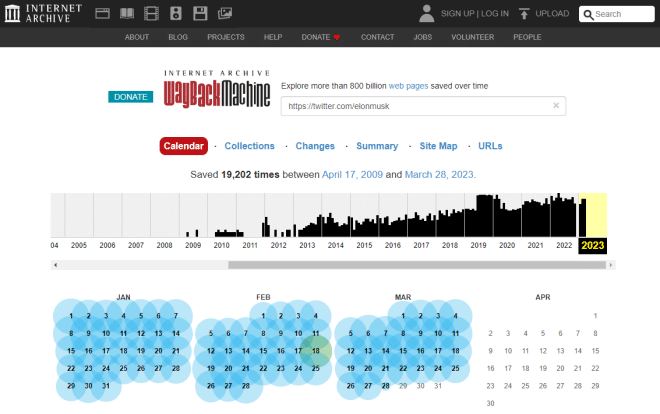Click scrollbar left arrow under timeline
Viewport: 660px width, 414px height.
click(56, 265)
